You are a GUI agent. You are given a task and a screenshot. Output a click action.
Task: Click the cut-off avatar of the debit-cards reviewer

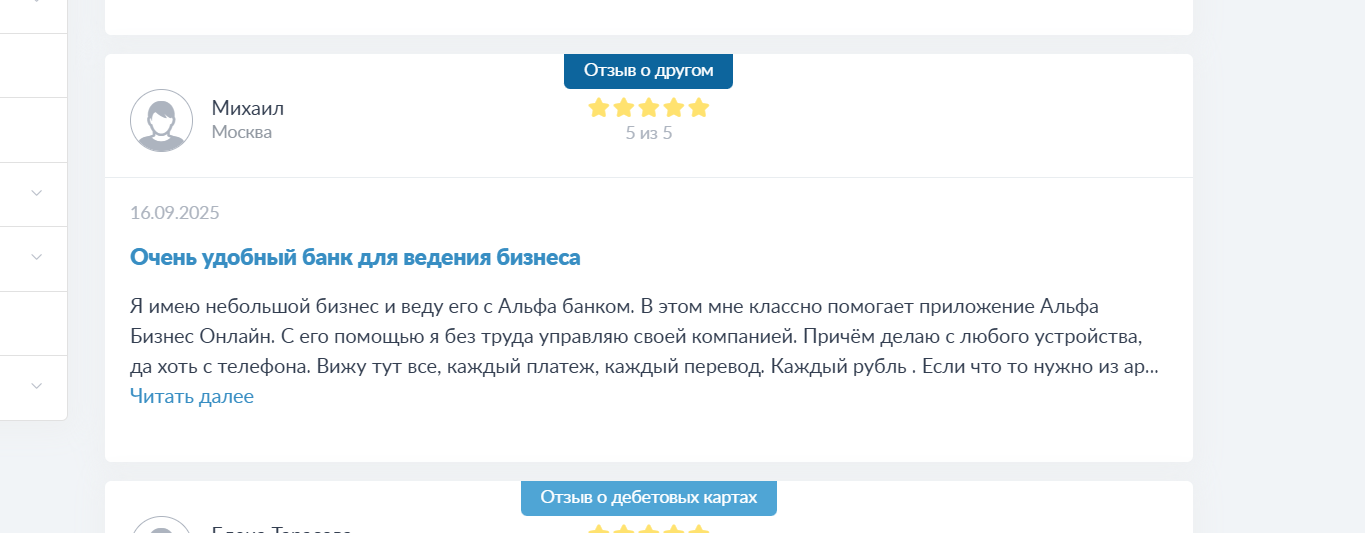pos(161,525)
